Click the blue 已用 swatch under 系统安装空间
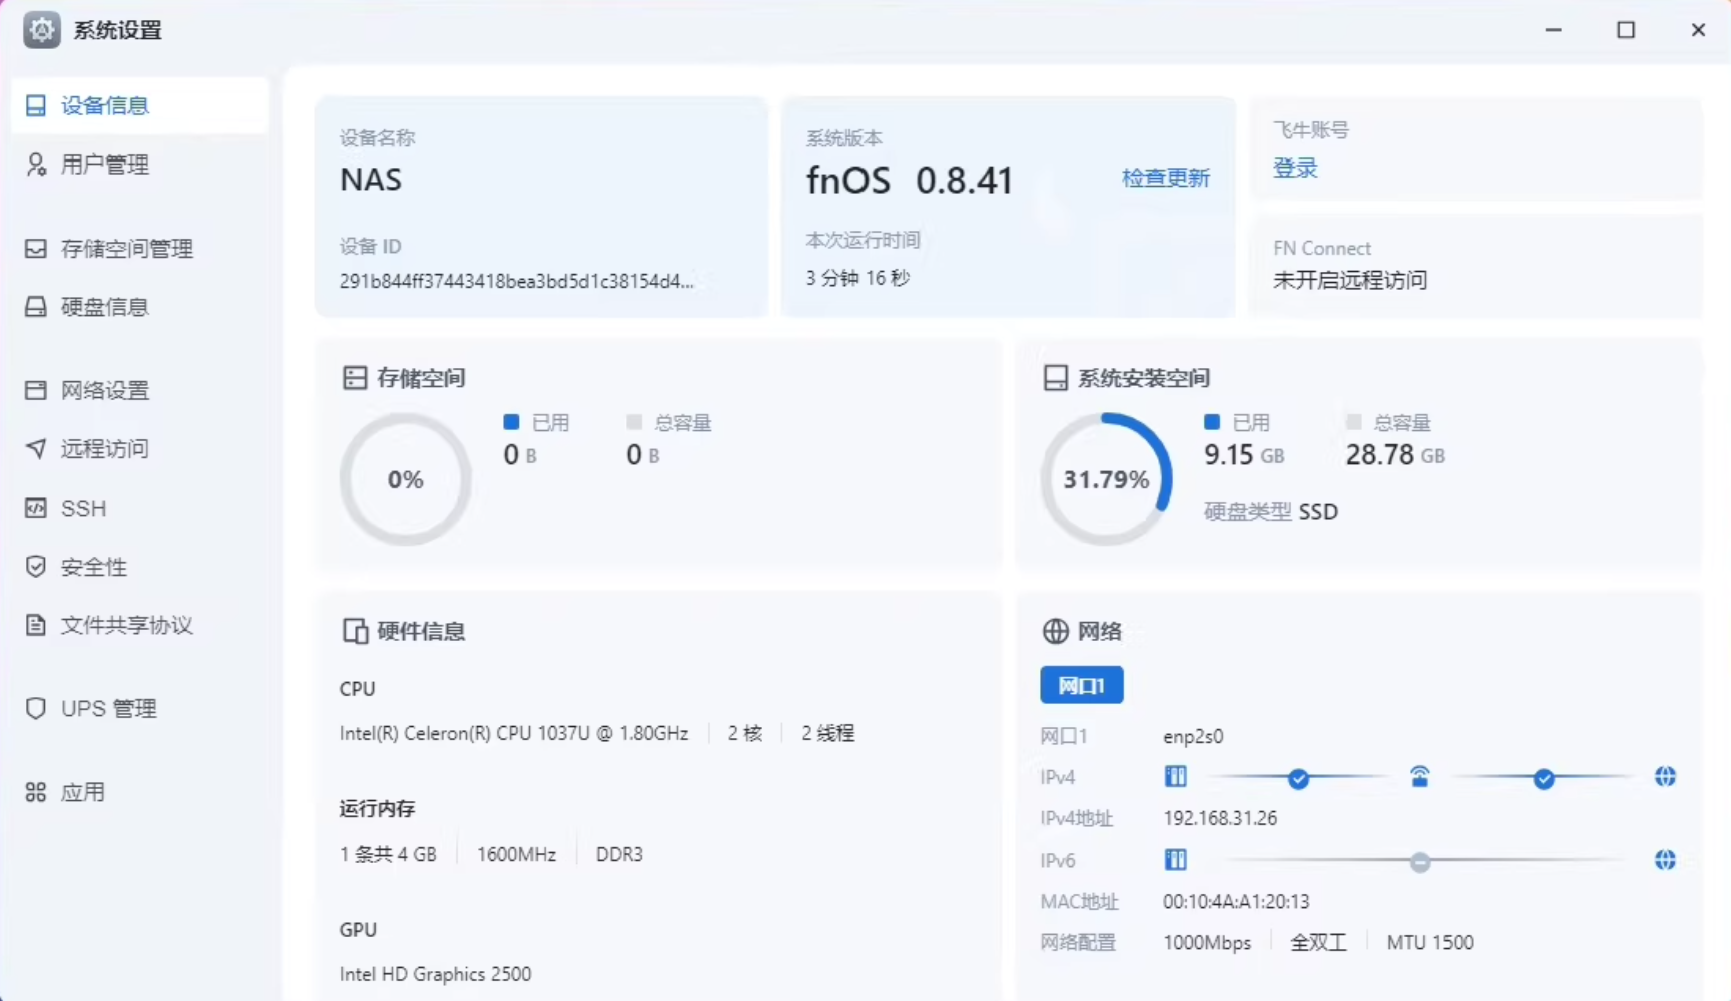1731x1001 pixels. [1212, 422]
